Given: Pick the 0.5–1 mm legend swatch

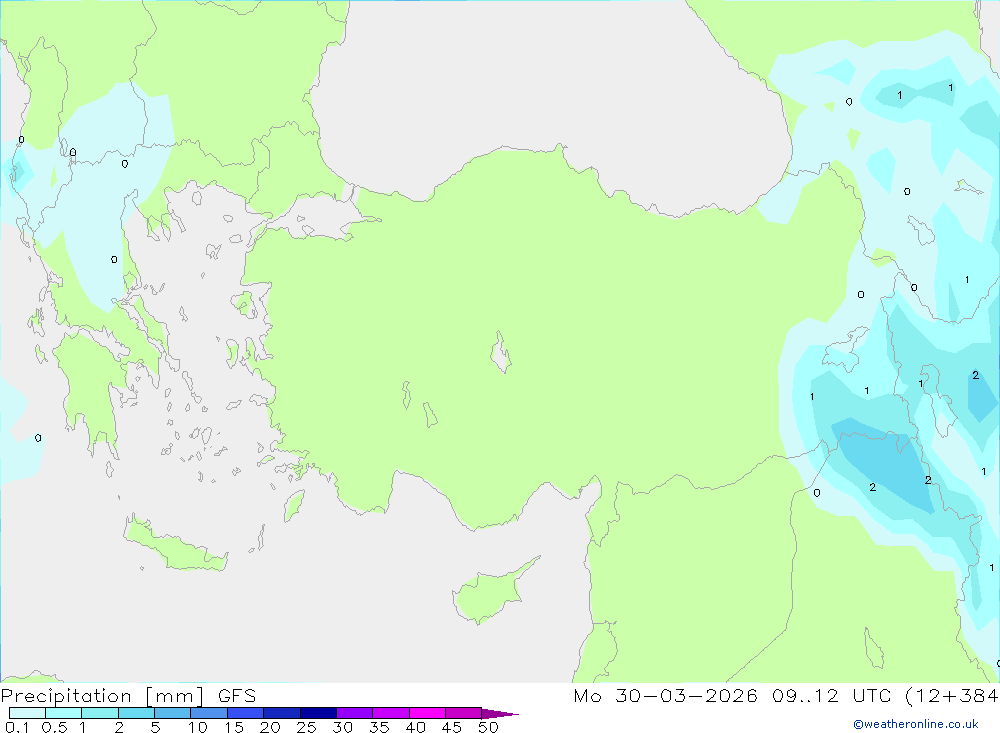Looking at the screenshot, I should click(x=63, y=713).
